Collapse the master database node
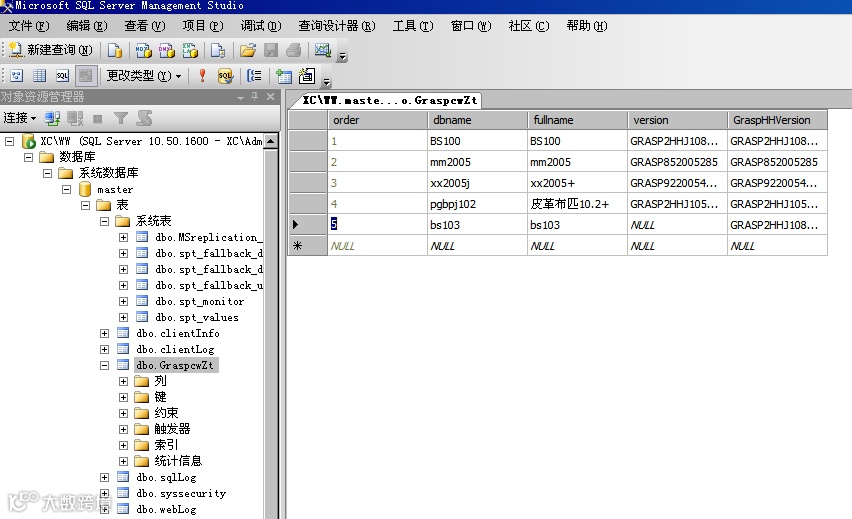The height and width of the screenshot is (519, 852). tap(66, 189)
